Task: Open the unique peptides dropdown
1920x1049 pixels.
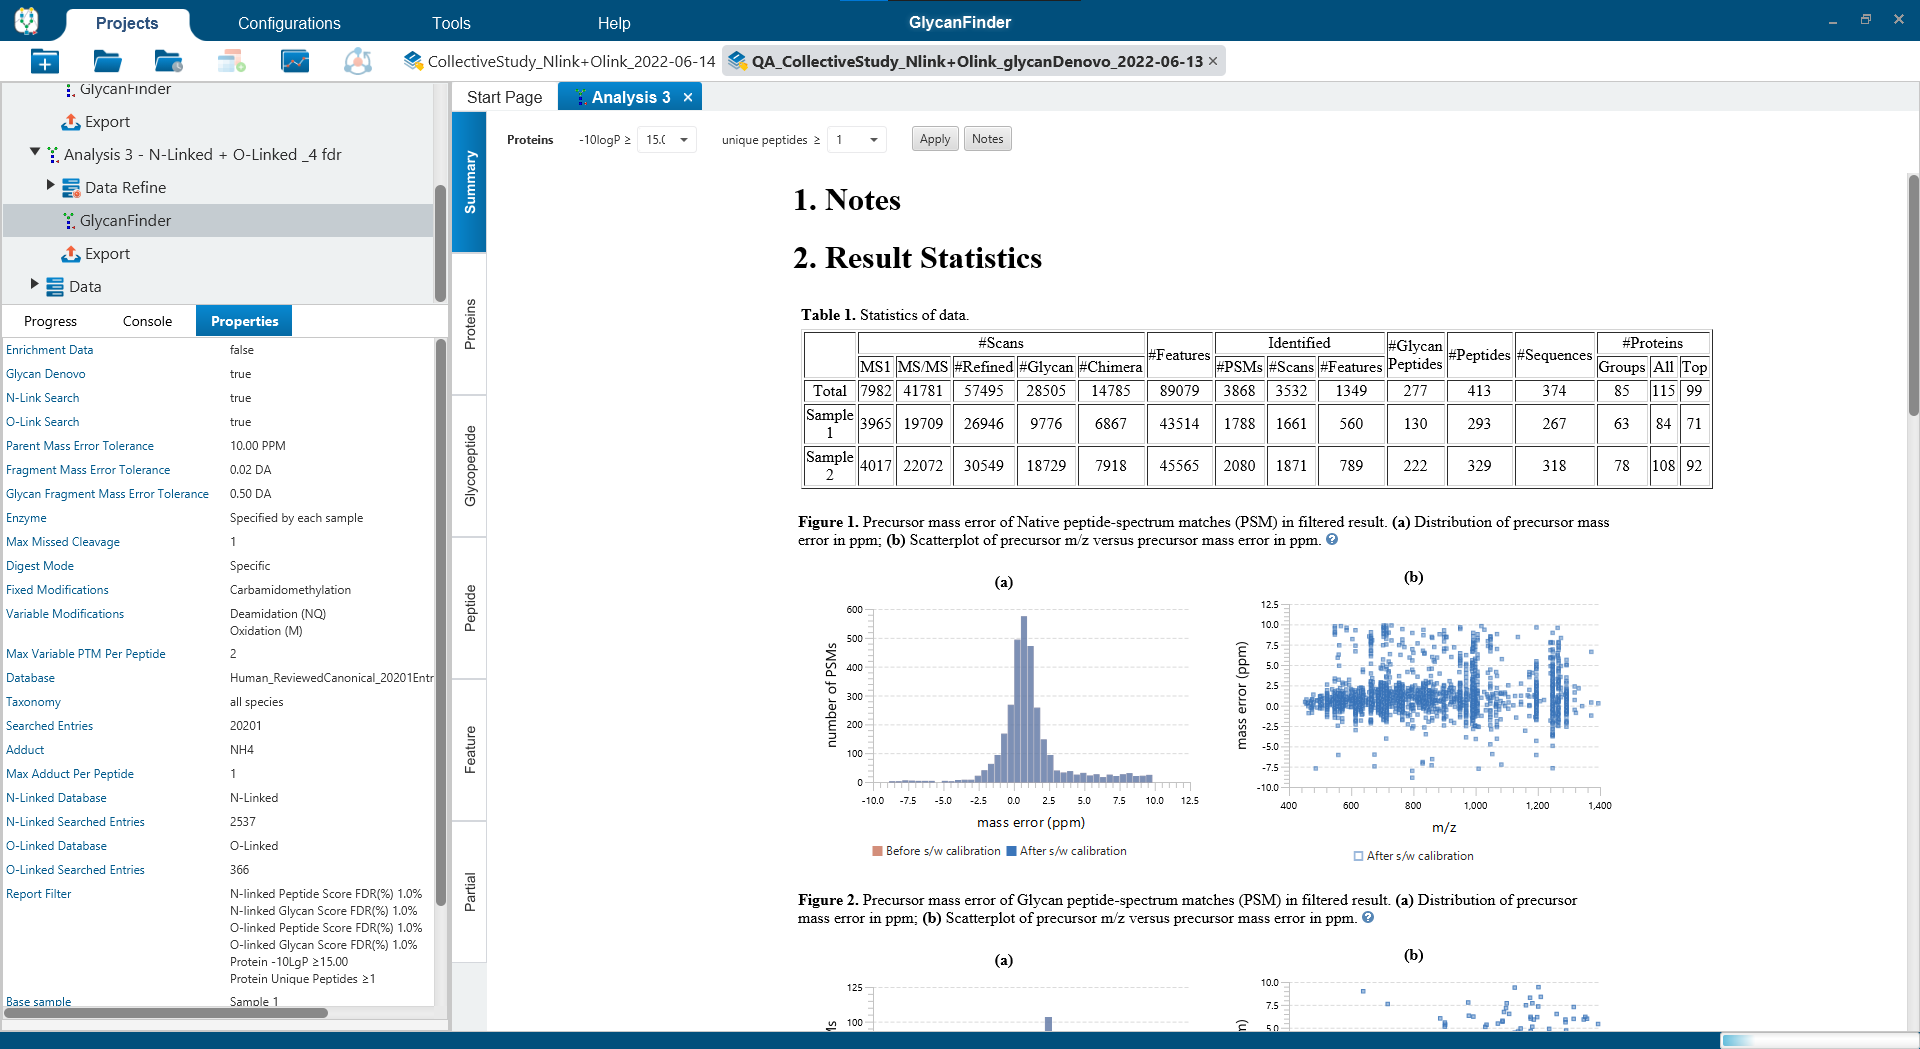Action: tap(874, 139)
